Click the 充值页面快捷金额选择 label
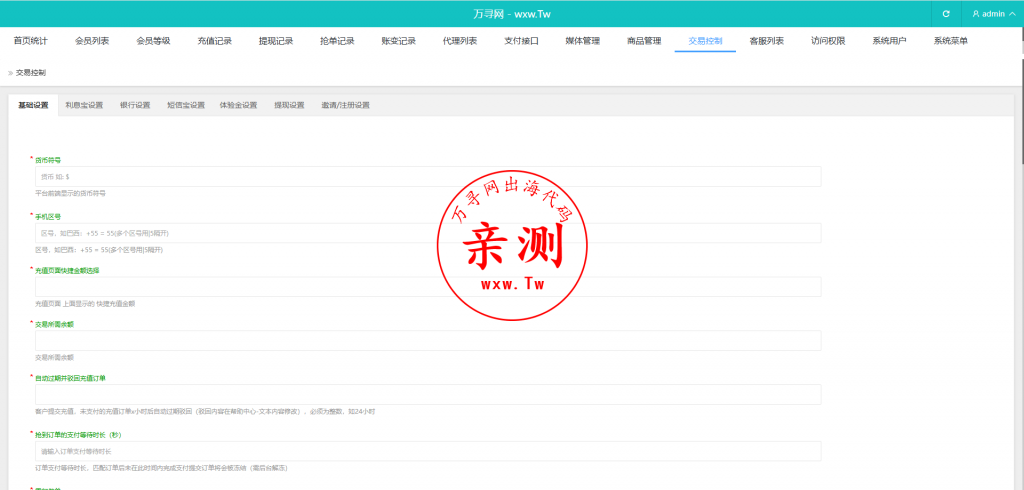The height and width of the screenshot is (490, 1024). click(67, 270)
